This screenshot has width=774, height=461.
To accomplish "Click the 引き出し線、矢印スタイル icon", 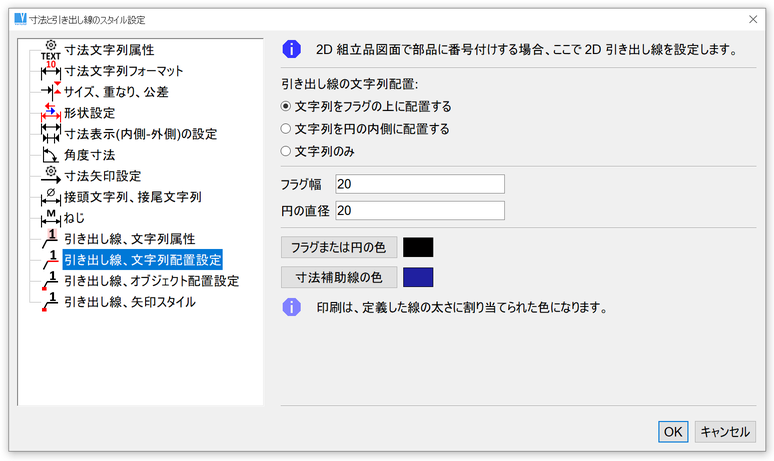I will [50, 301].
